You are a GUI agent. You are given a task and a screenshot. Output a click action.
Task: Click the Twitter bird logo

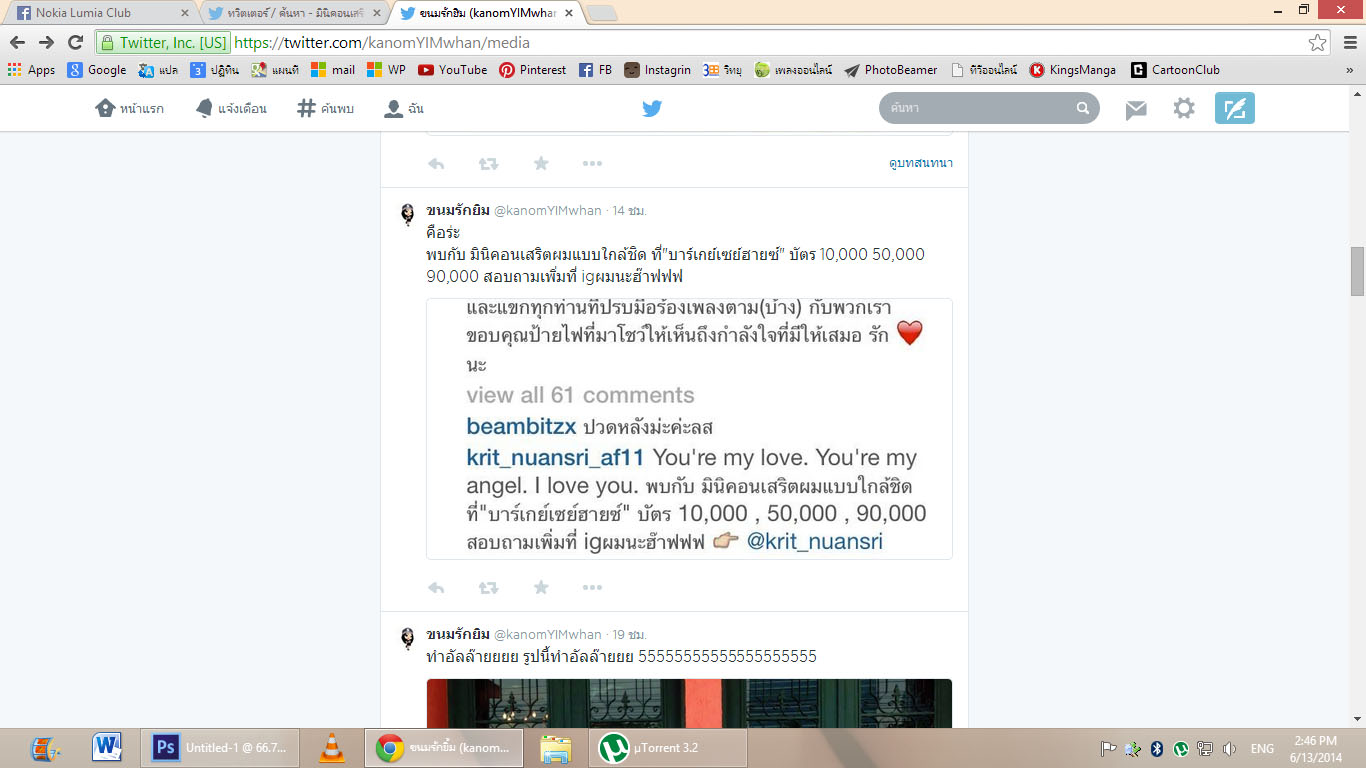652,108
